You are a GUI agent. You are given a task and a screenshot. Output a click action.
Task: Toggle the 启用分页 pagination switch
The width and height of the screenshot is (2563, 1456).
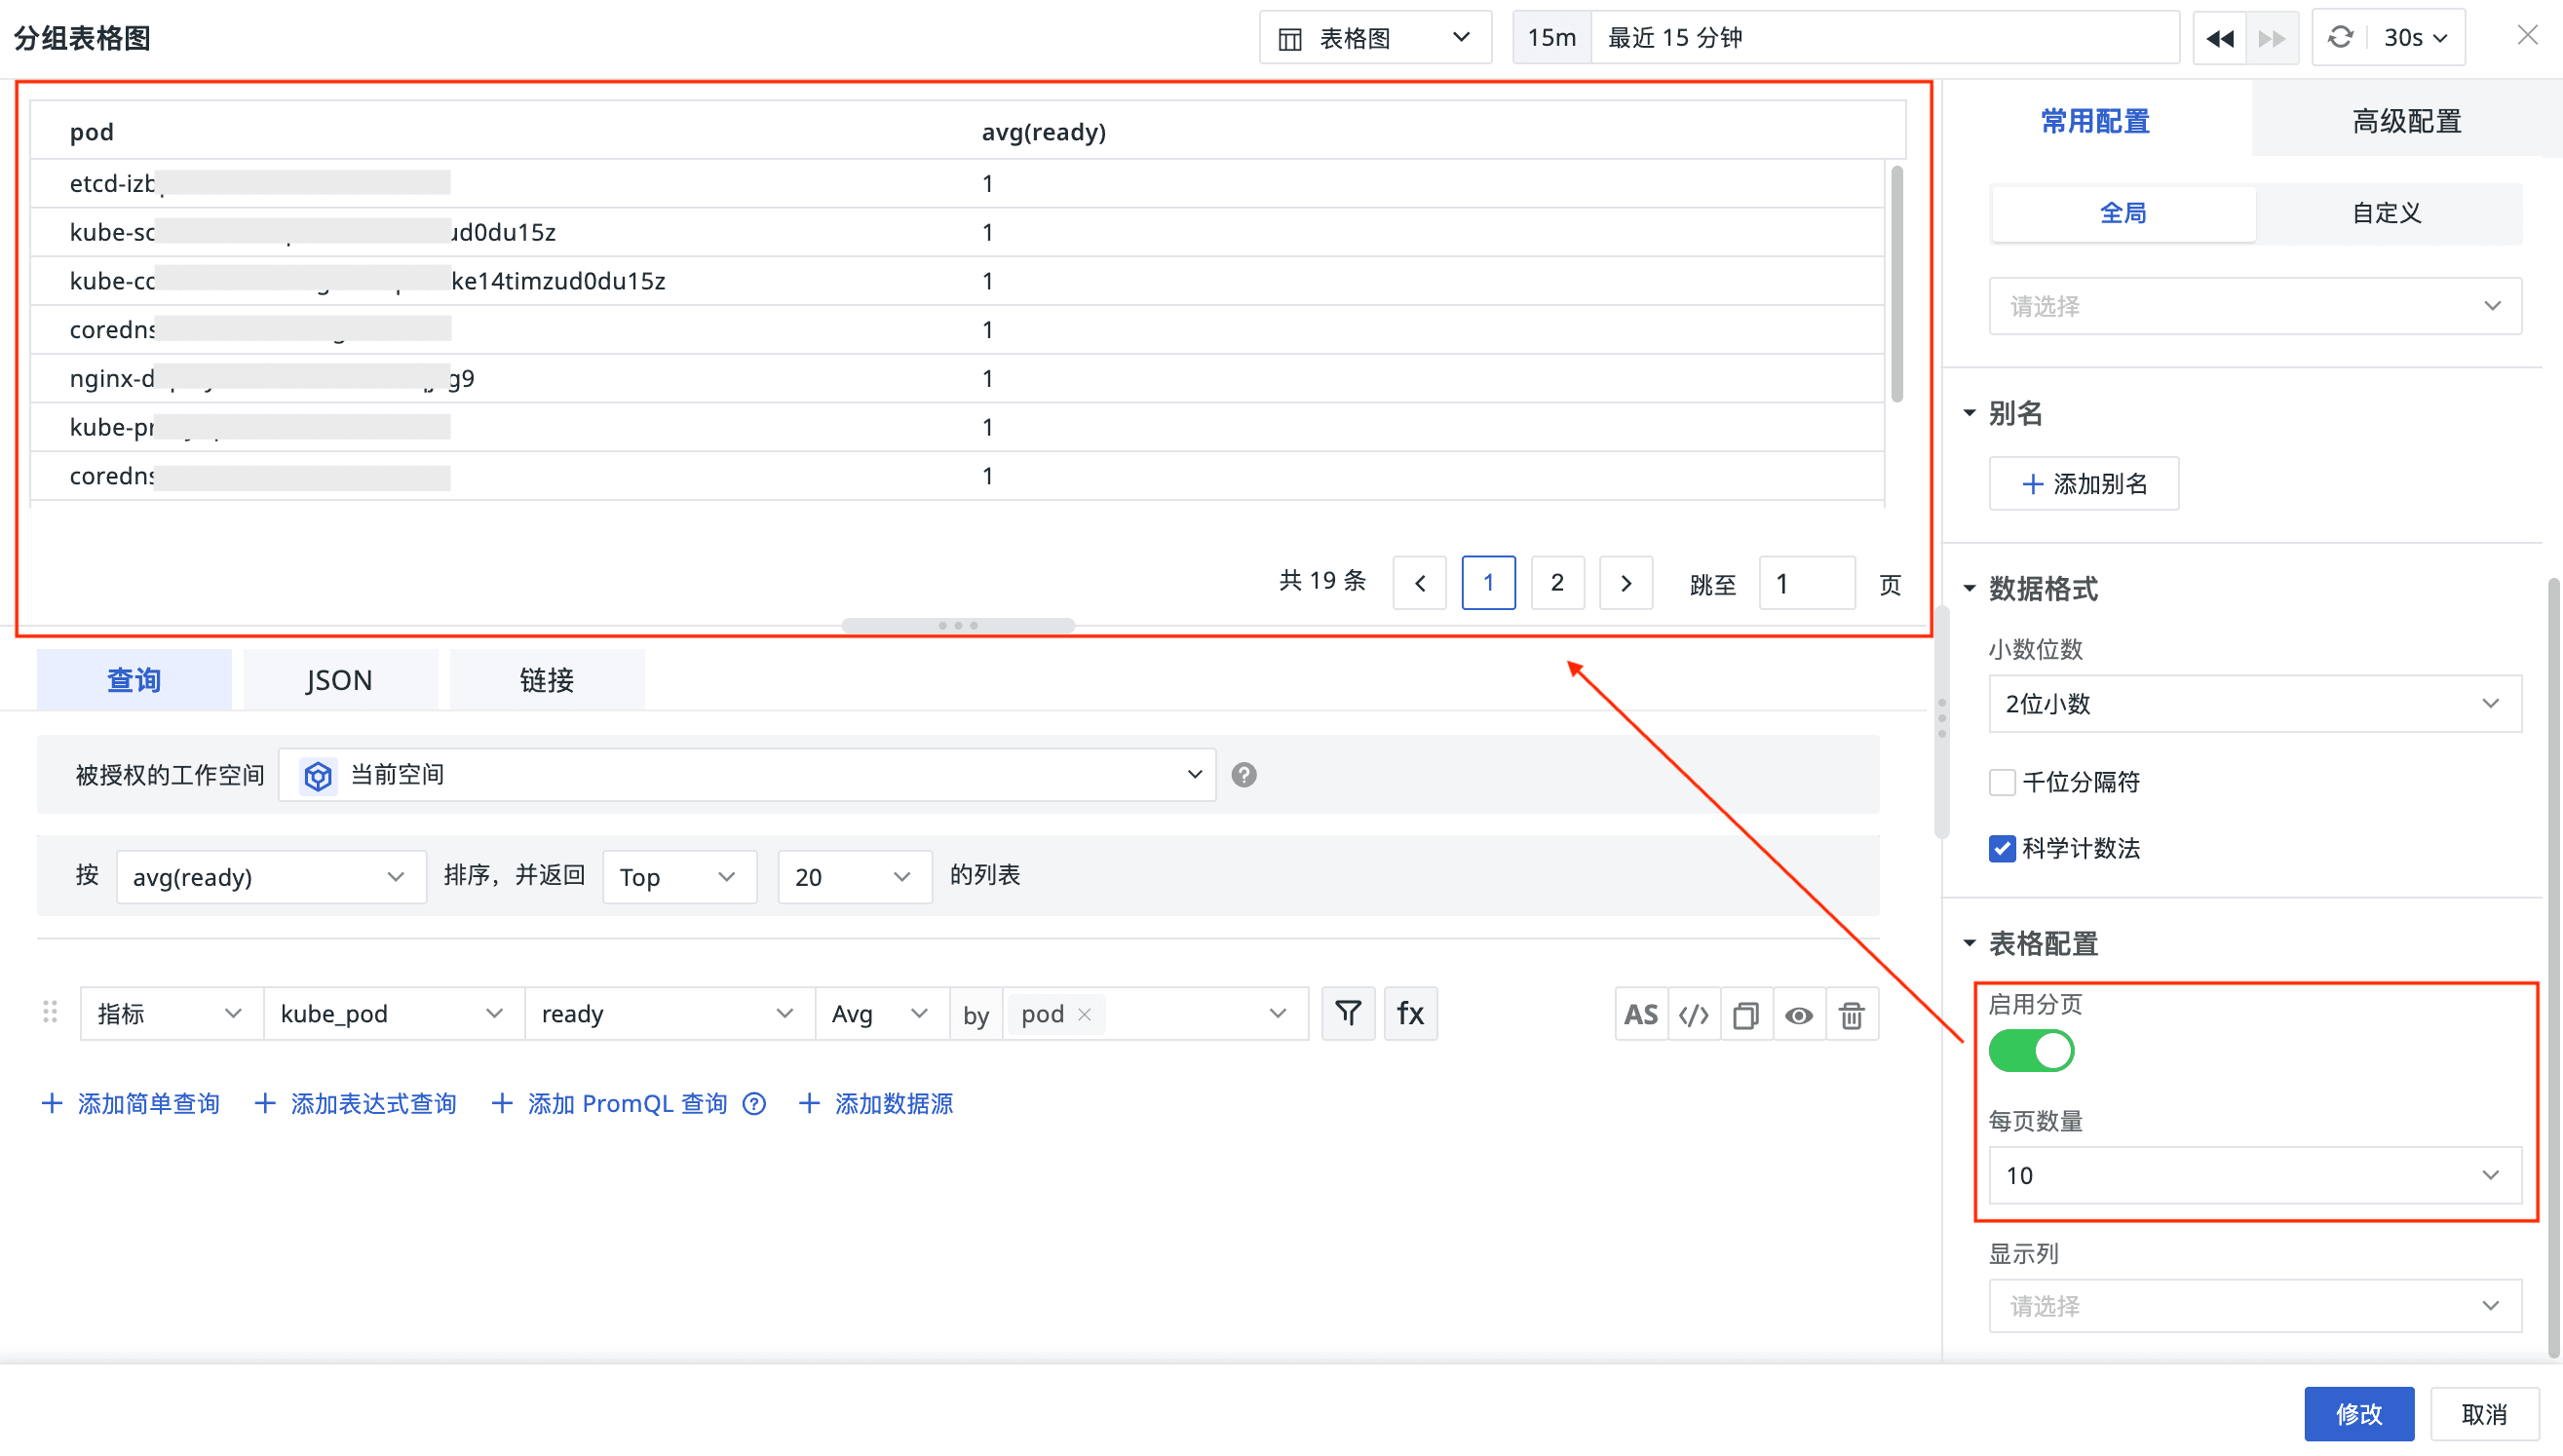coord(2031,1051)
